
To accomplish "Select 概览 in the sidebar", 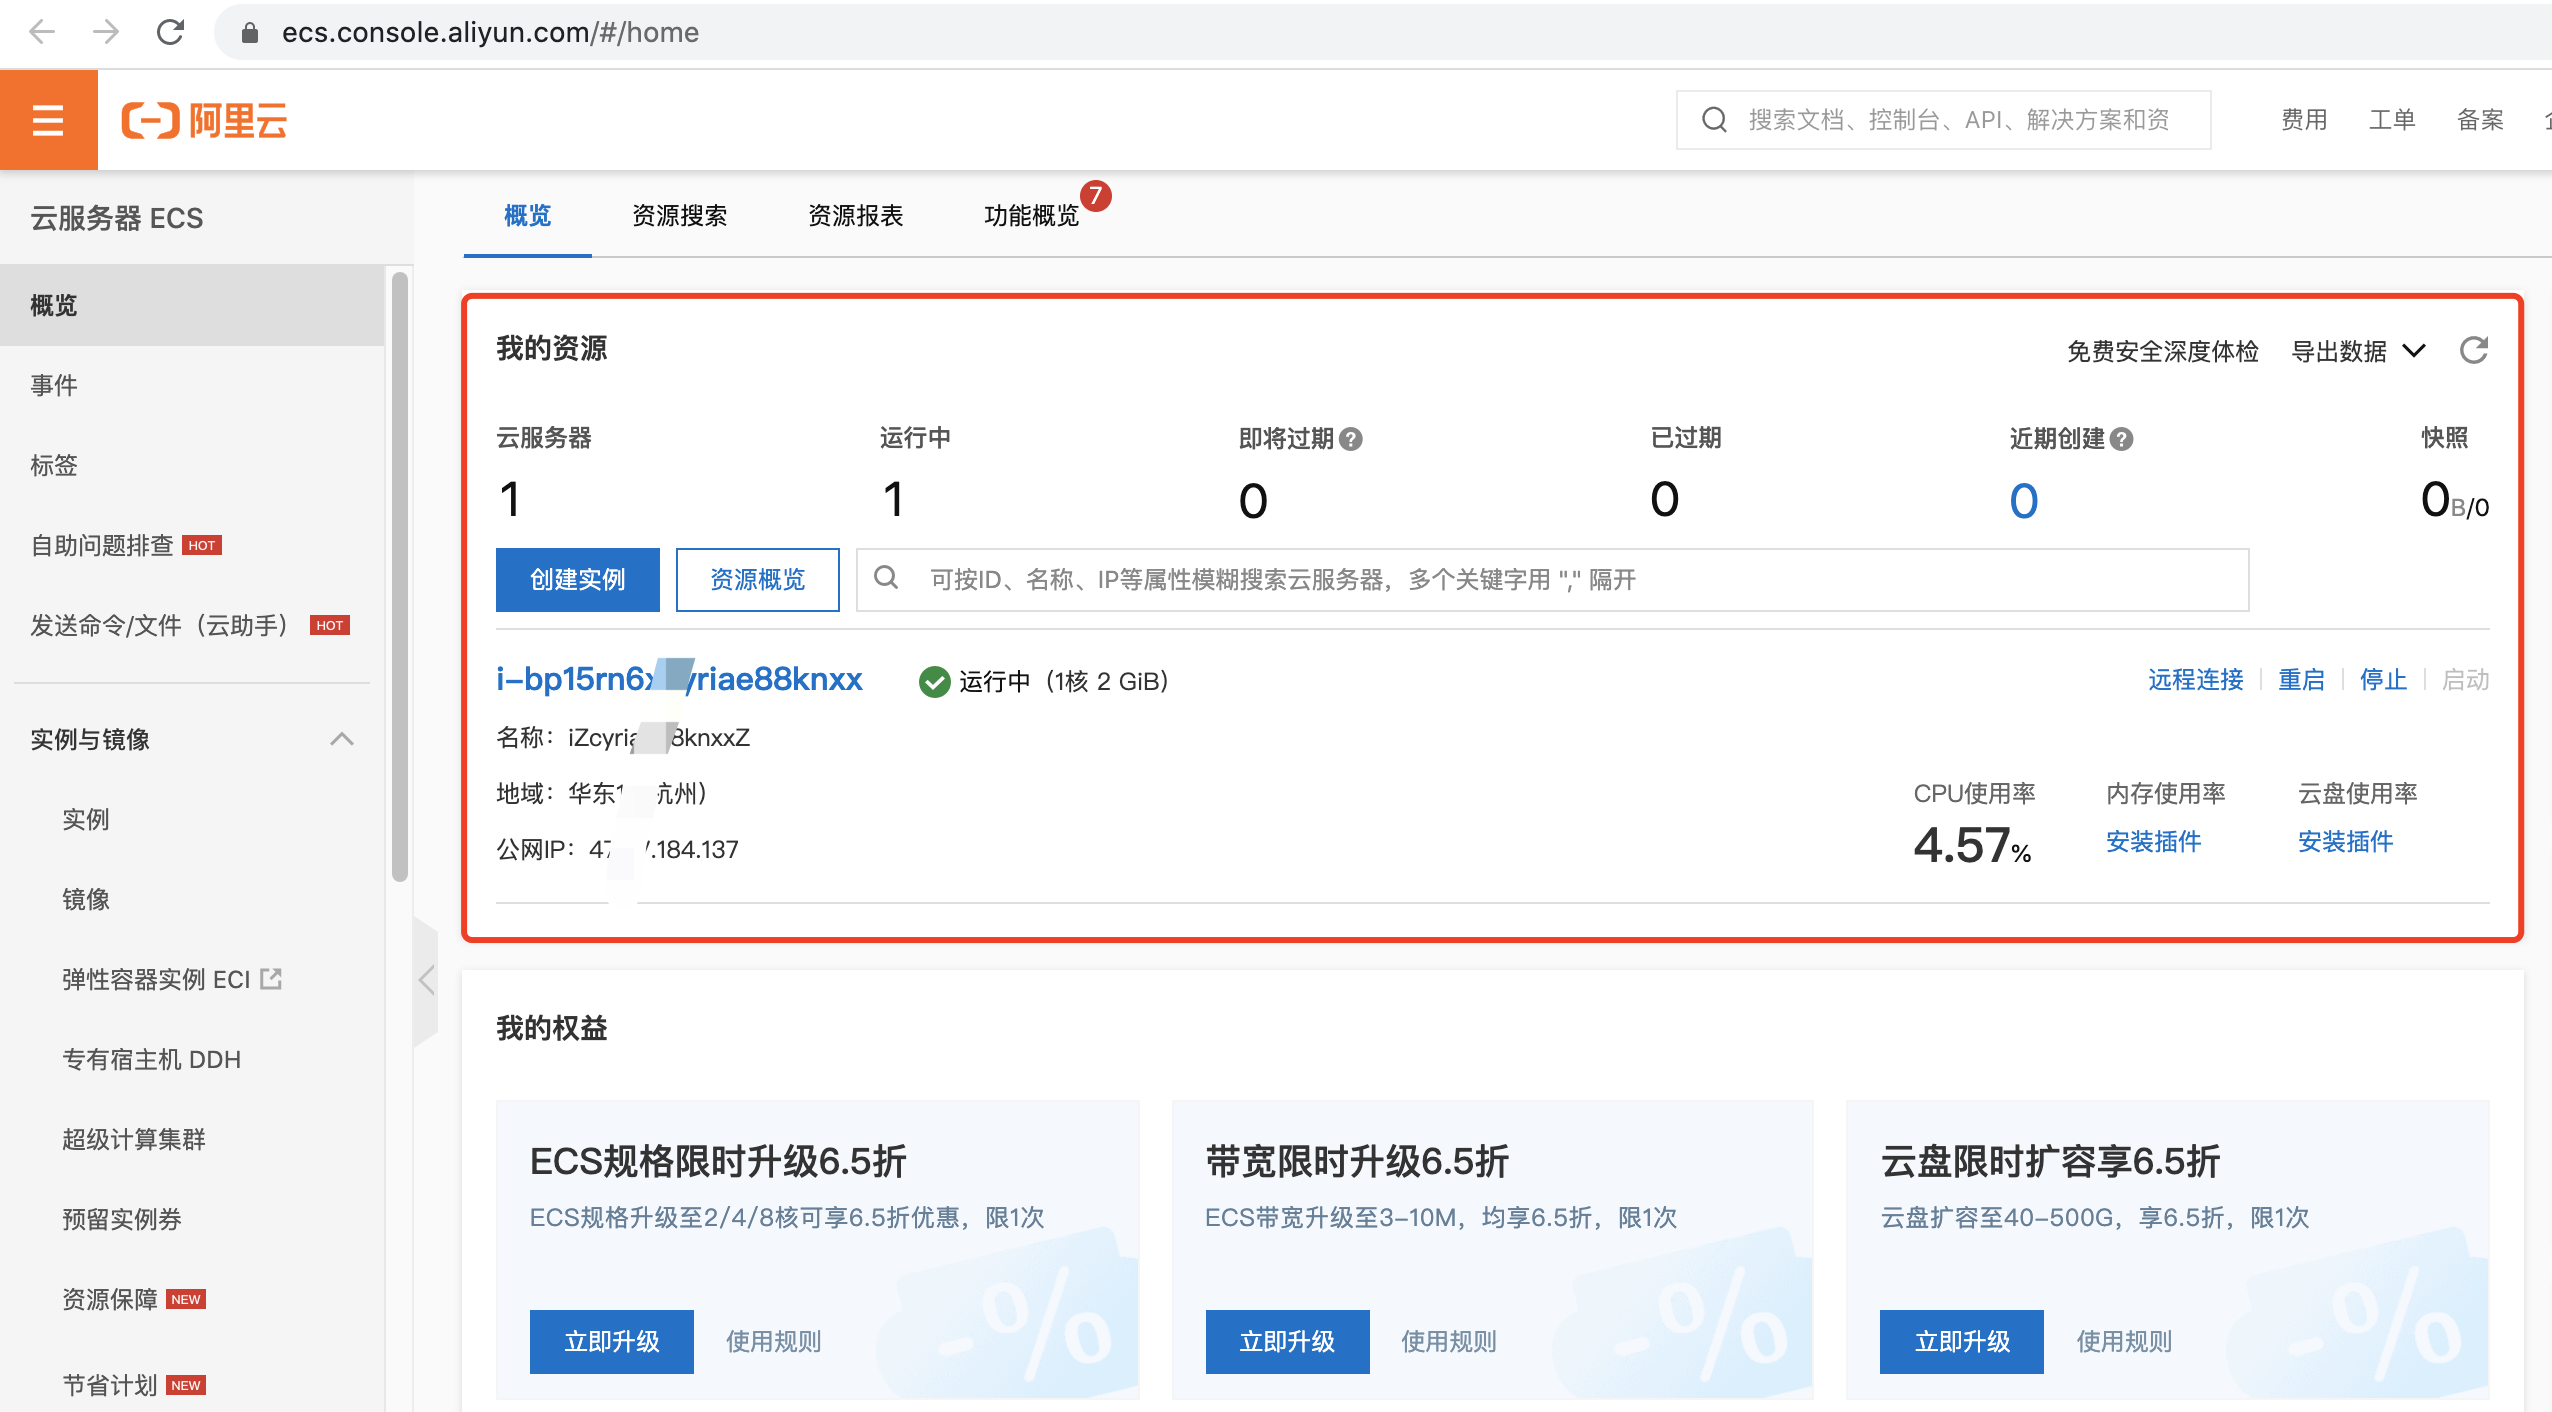I will (192, 305).
